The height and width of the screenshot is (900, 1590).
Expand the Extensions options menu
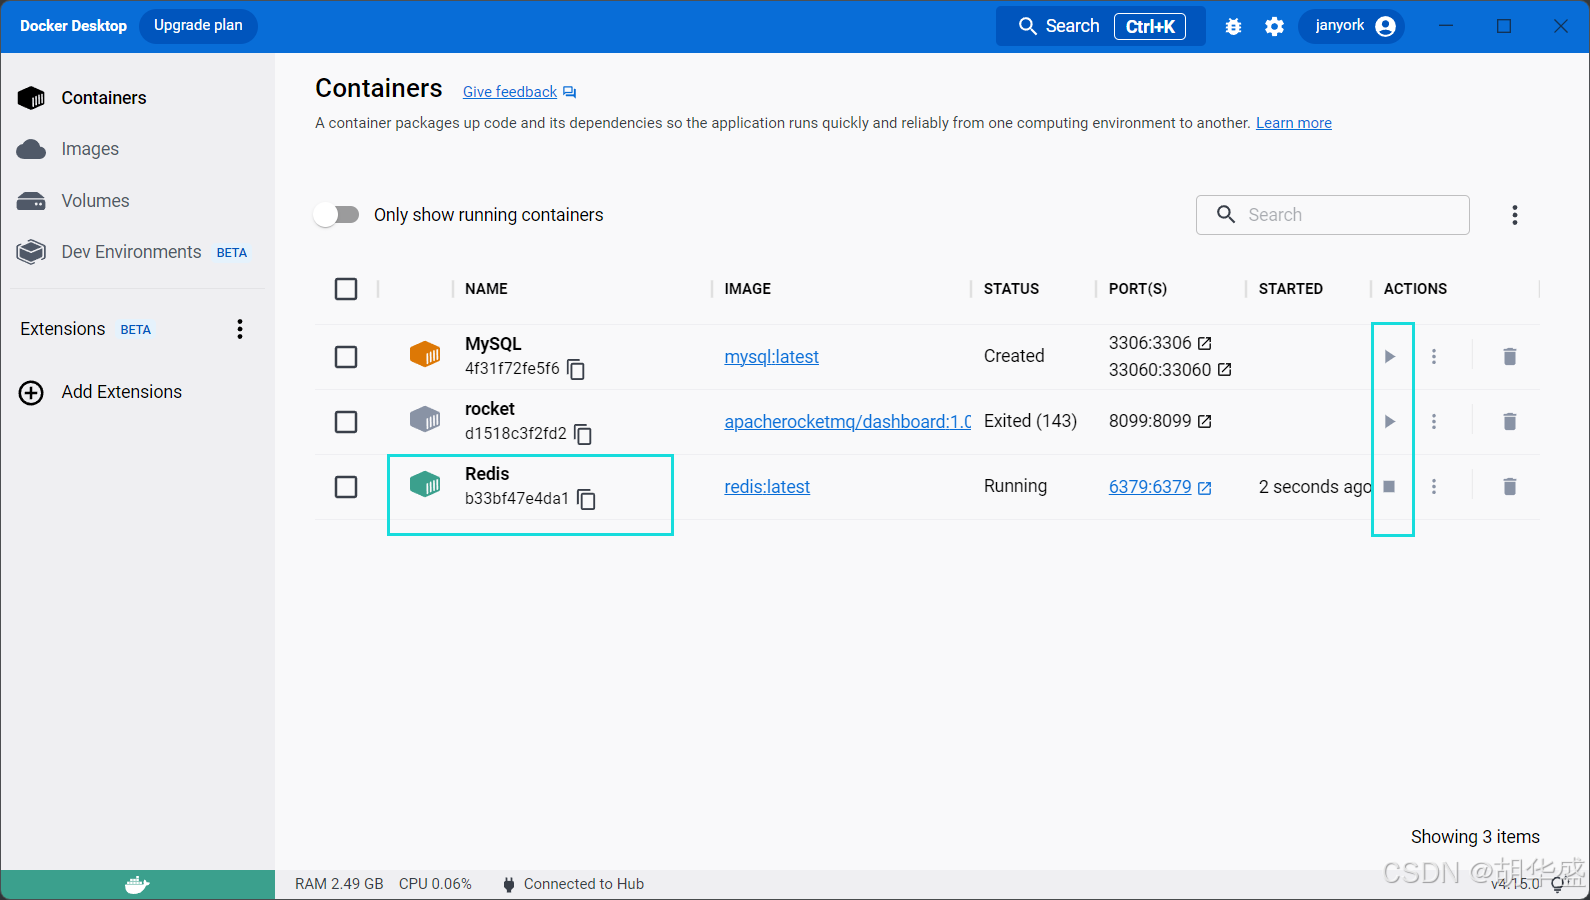tap(240, 329)
